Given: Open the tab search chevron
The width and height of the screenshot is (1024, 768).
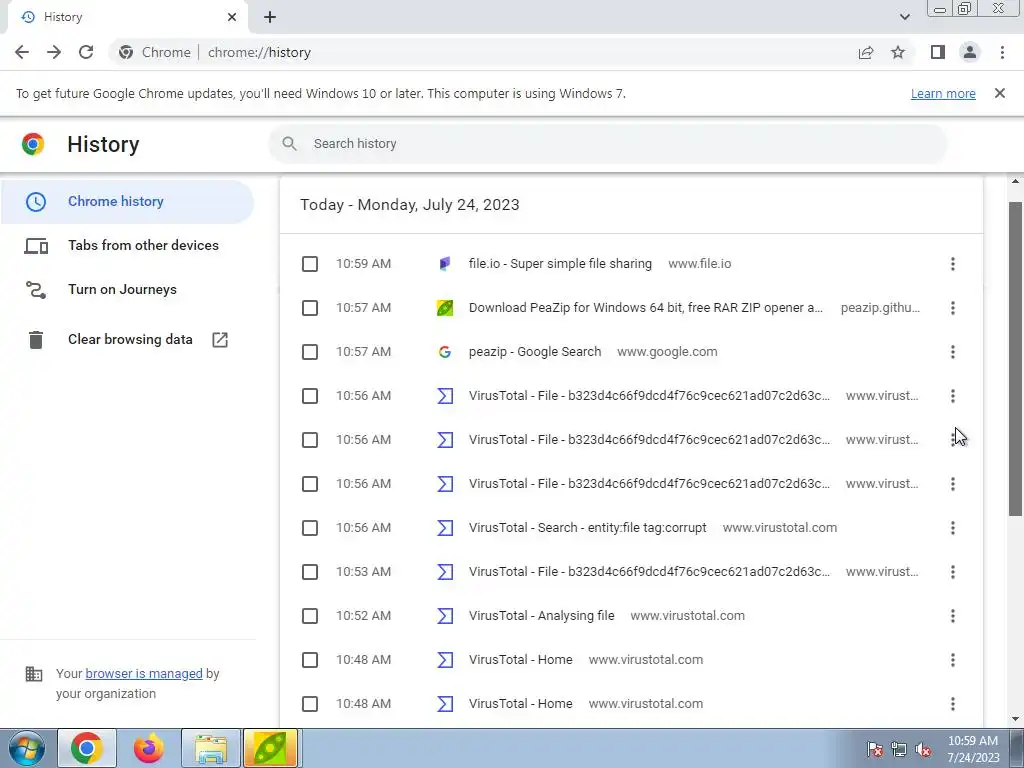Looking at the screenshot, I should click(904, 17).
